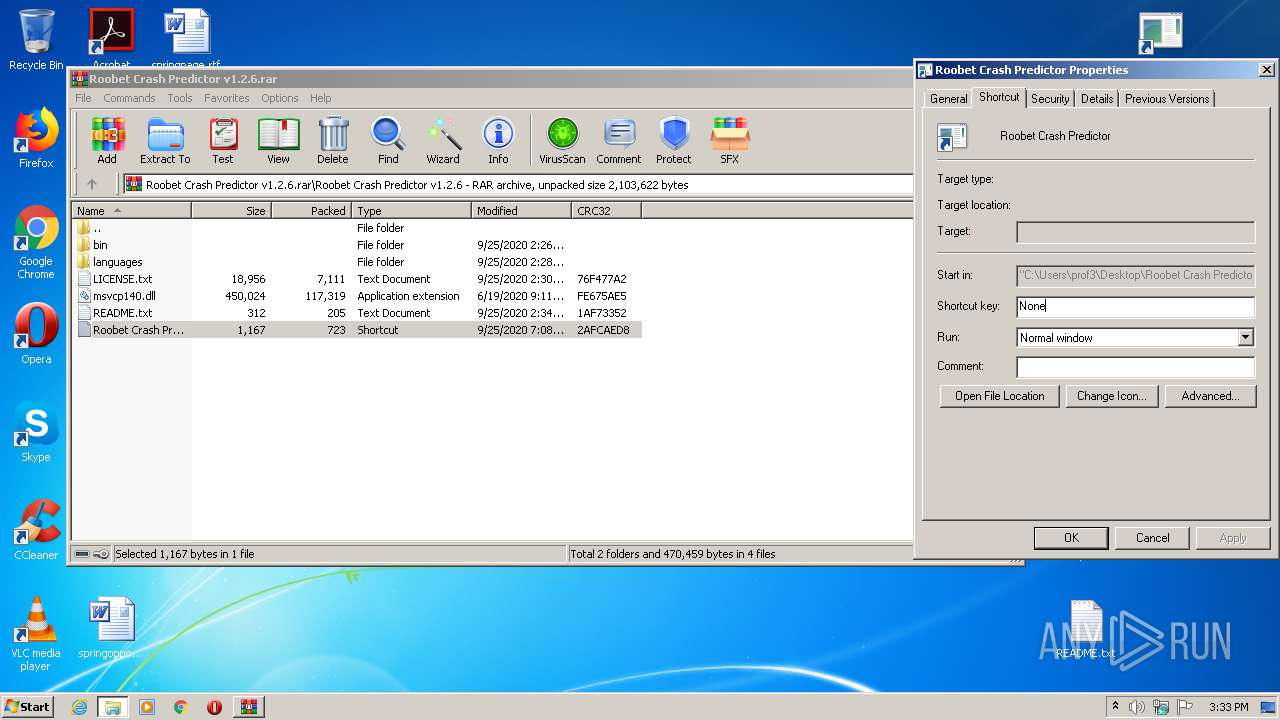Open the Help menu
1280x720 pixels.
point(320,98)
